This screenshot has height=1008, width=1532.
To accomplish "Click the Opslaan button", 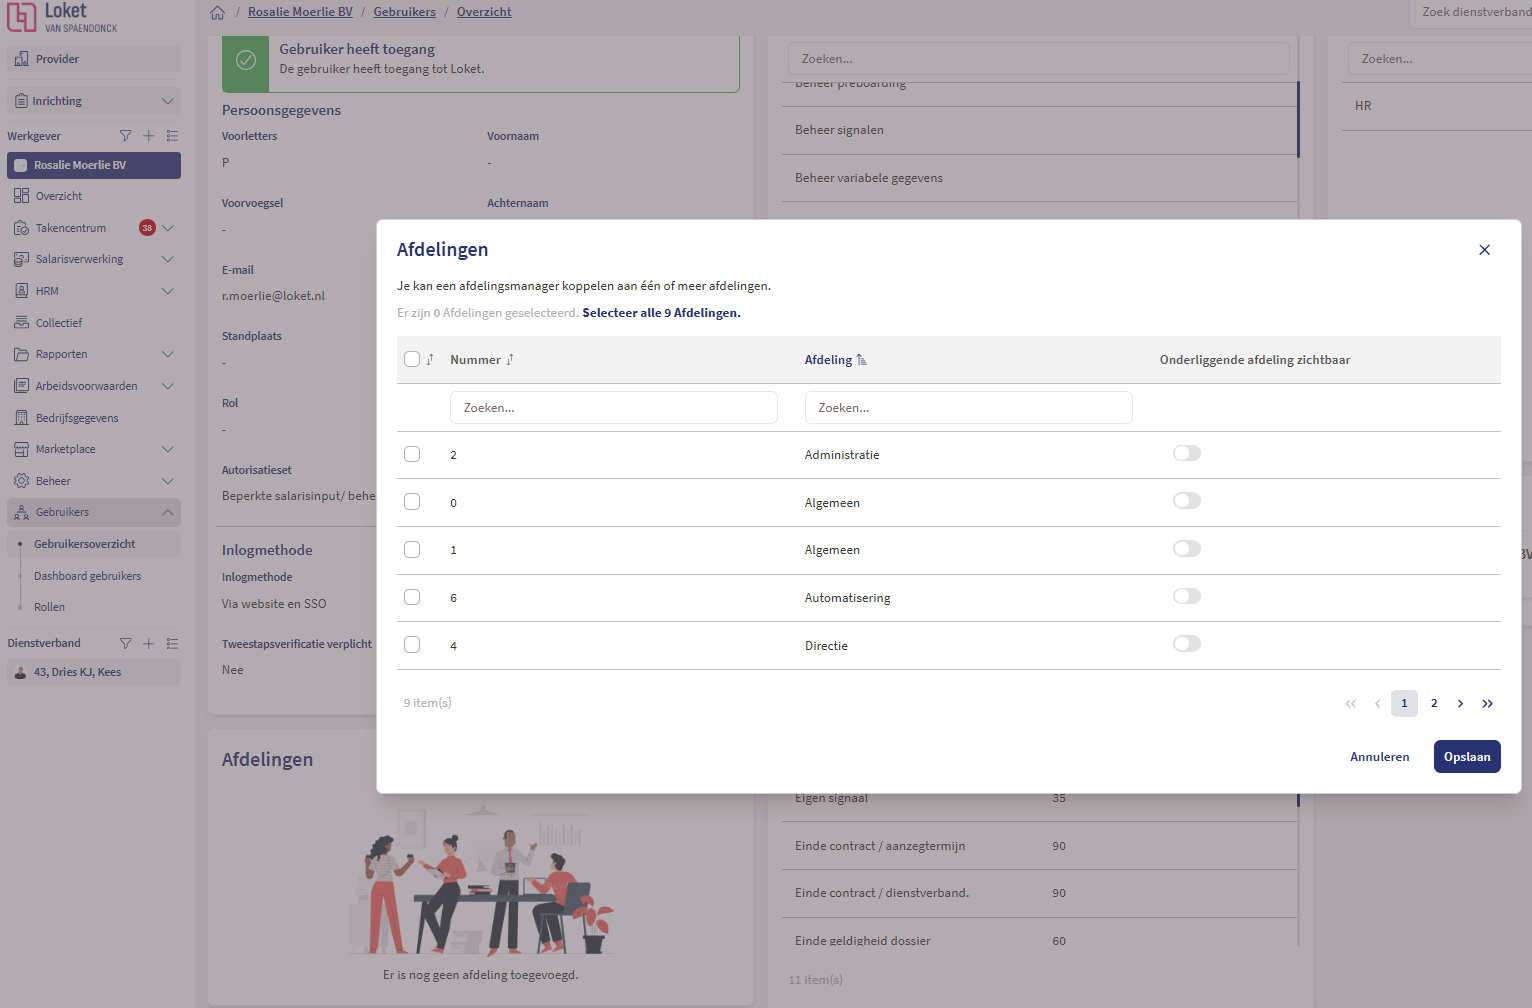I will pos(1466,757).
